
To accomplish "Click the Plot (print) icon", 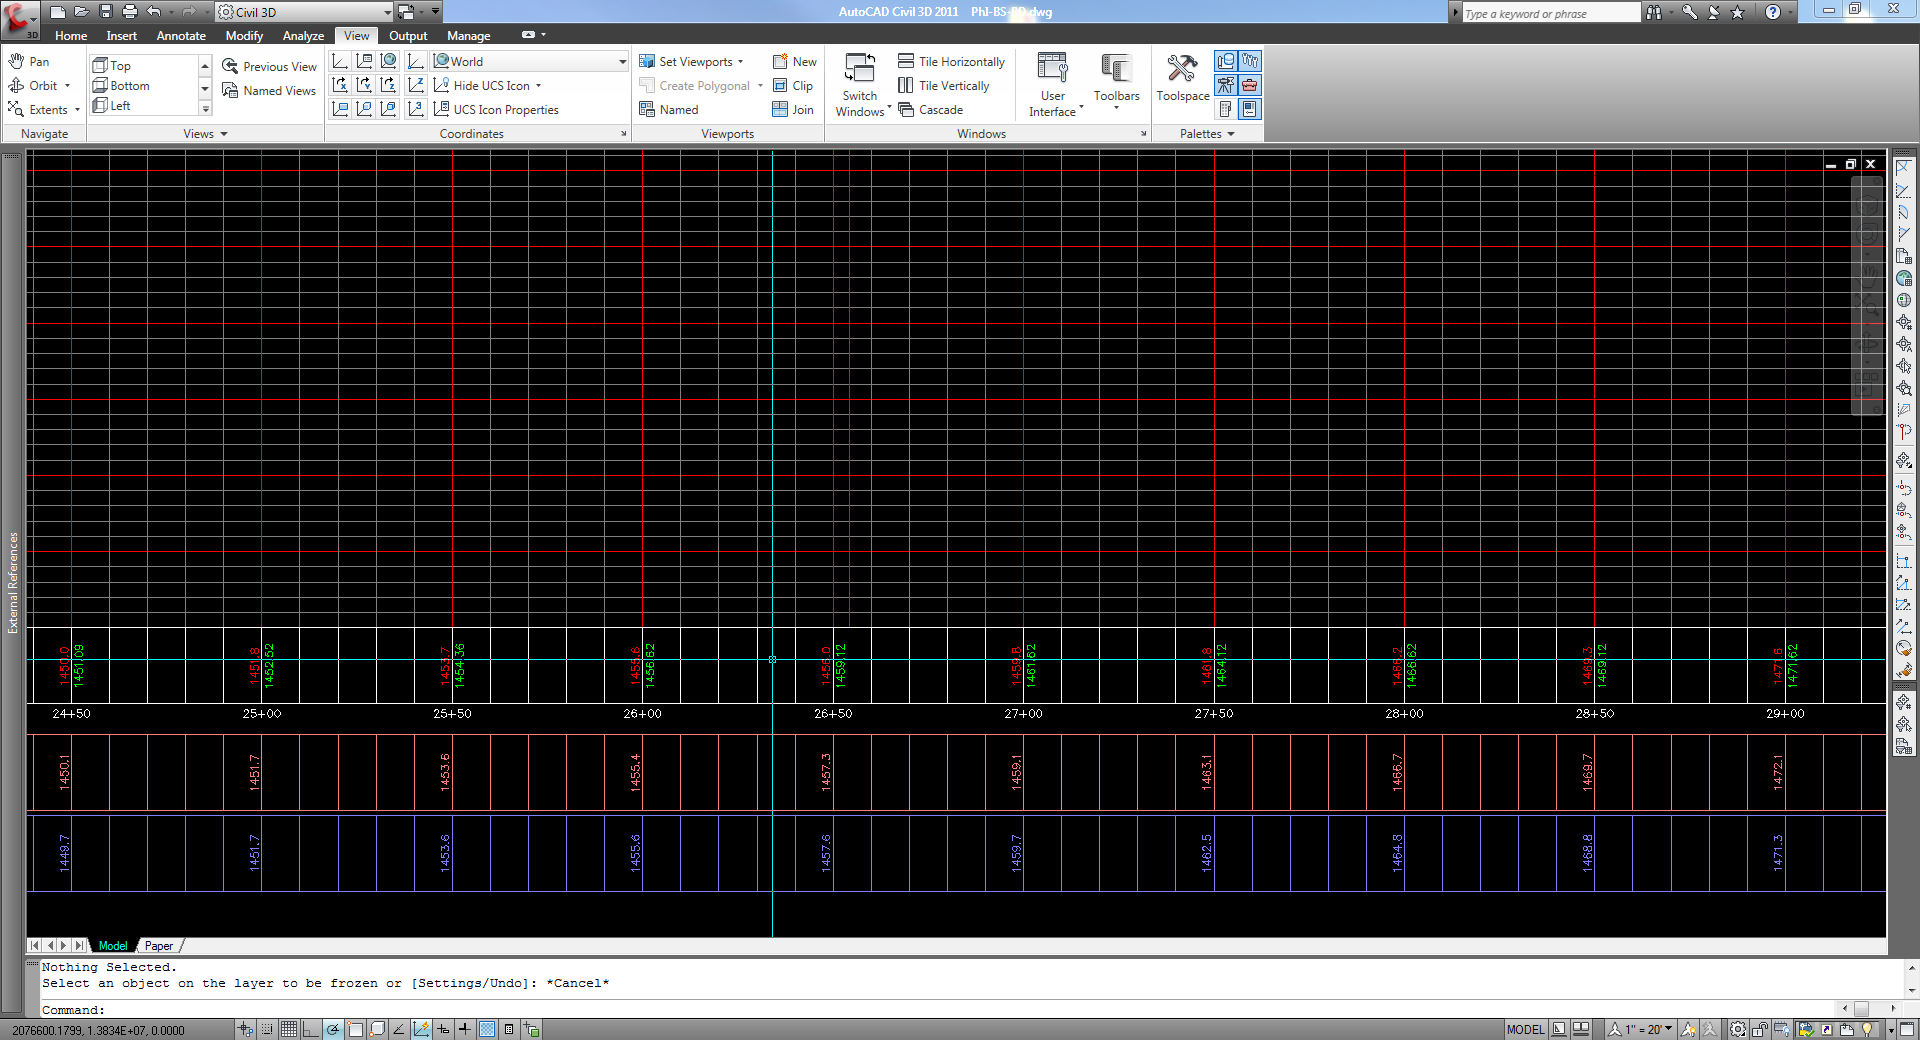I will point(130,12).
